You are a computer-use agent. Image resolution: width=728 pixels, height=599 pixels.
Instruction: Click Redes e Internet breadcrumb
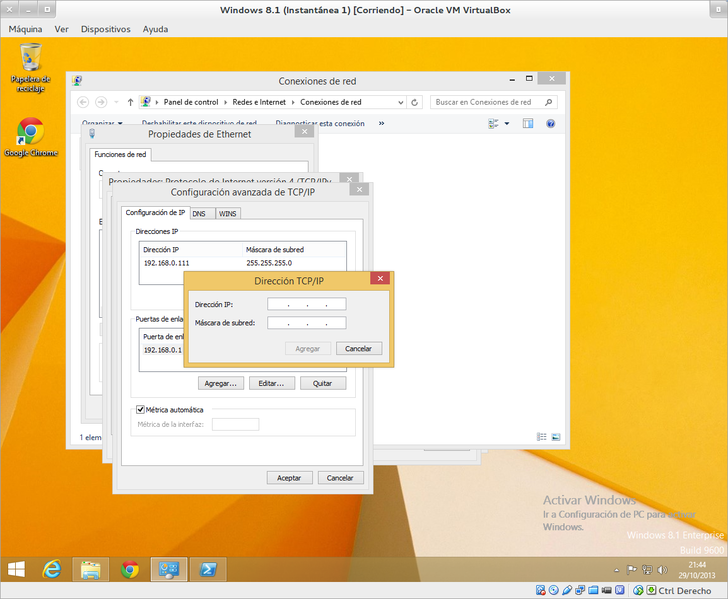pyautogui.click(x=259, y=102)
